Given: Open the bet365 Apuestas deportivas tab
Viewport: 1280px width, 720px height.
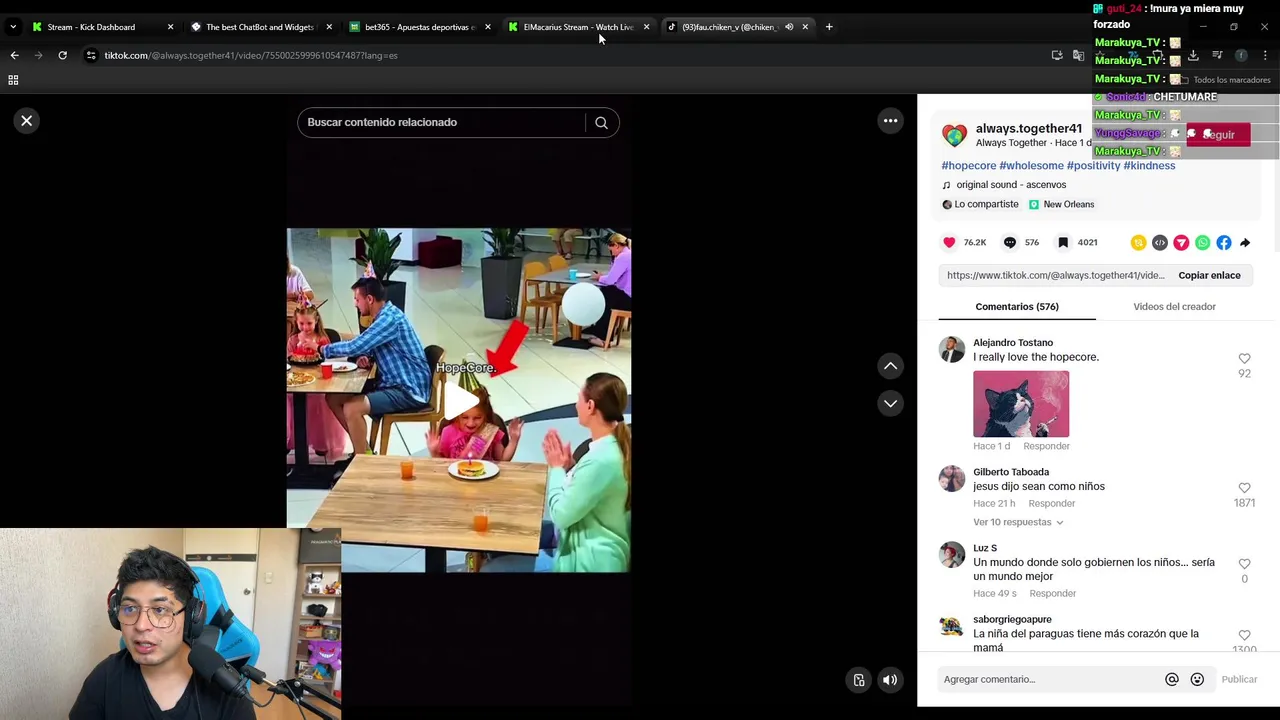Looking at the screenshot, I should point(419,27).
